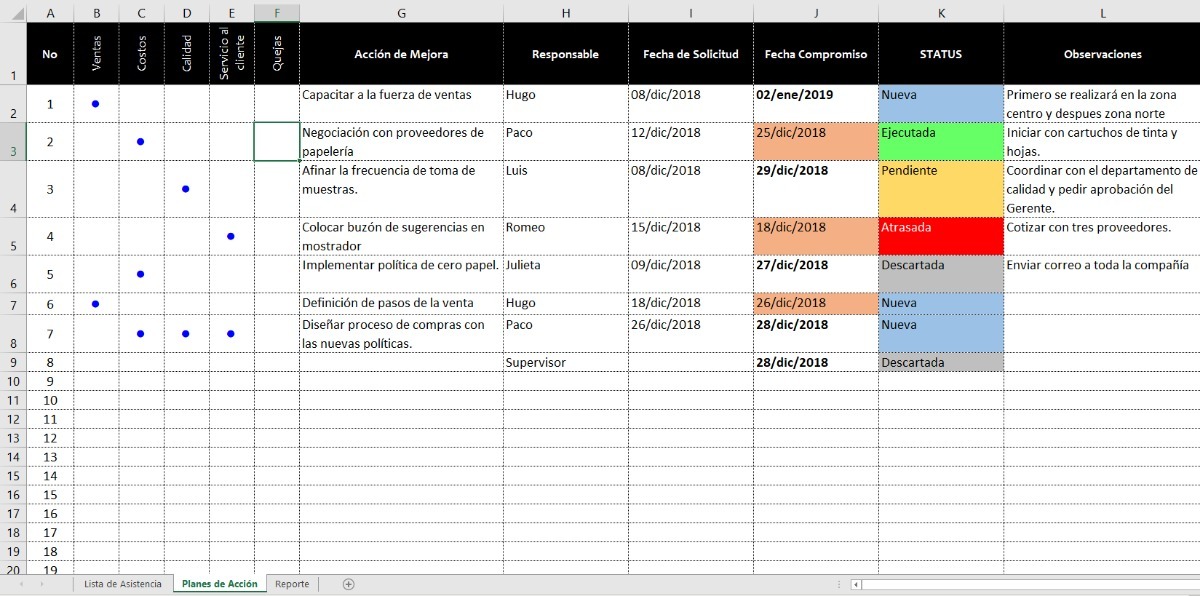Open the Reporte sheet tab
Image resolution: width=1200 pixels, height=596 pixels.
[292, 584]
